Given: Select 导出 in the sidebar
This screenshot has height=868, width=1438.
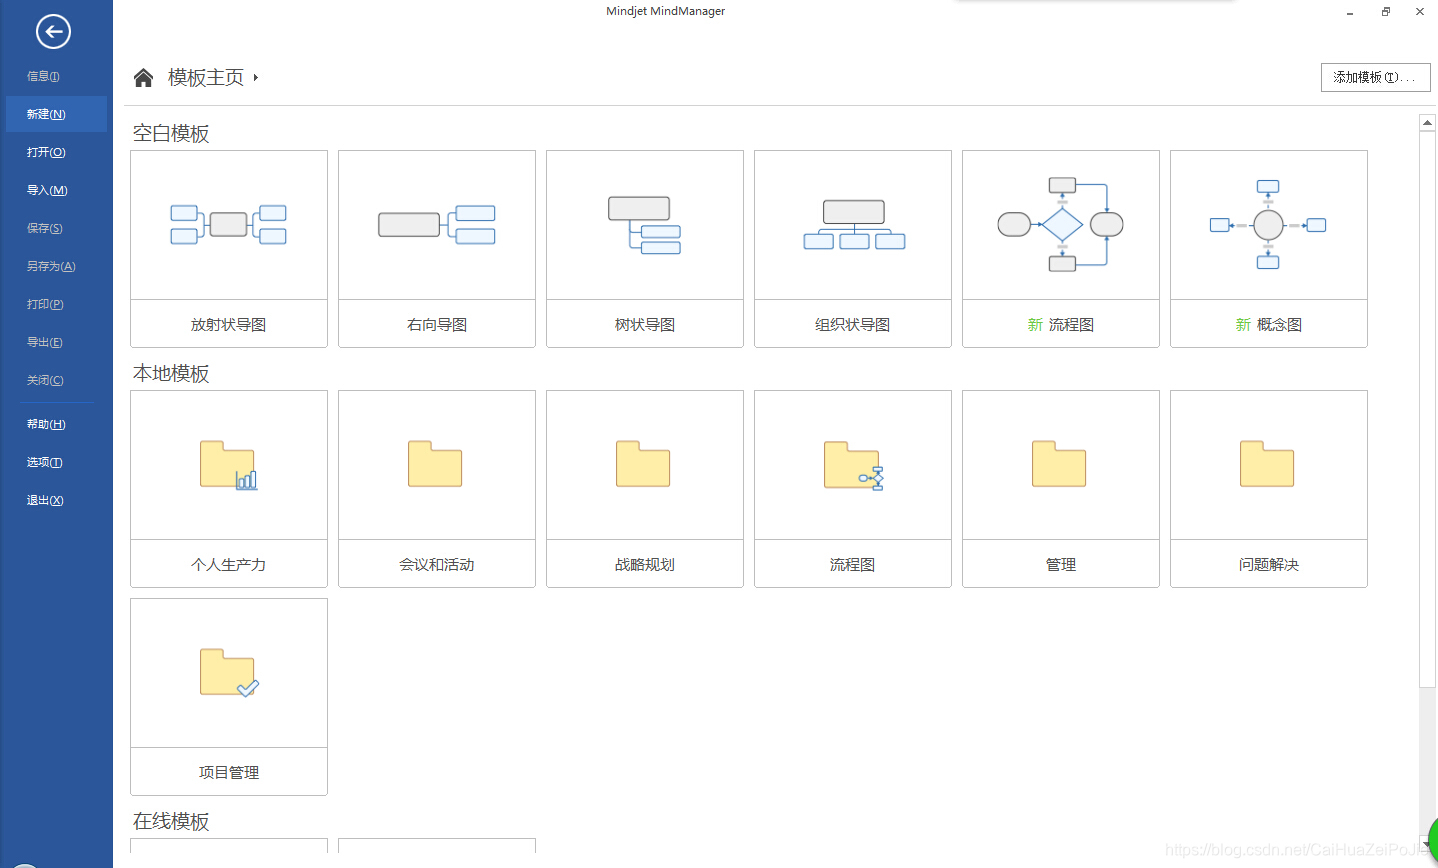Looking at the screenshot, I should pos(45,342).
